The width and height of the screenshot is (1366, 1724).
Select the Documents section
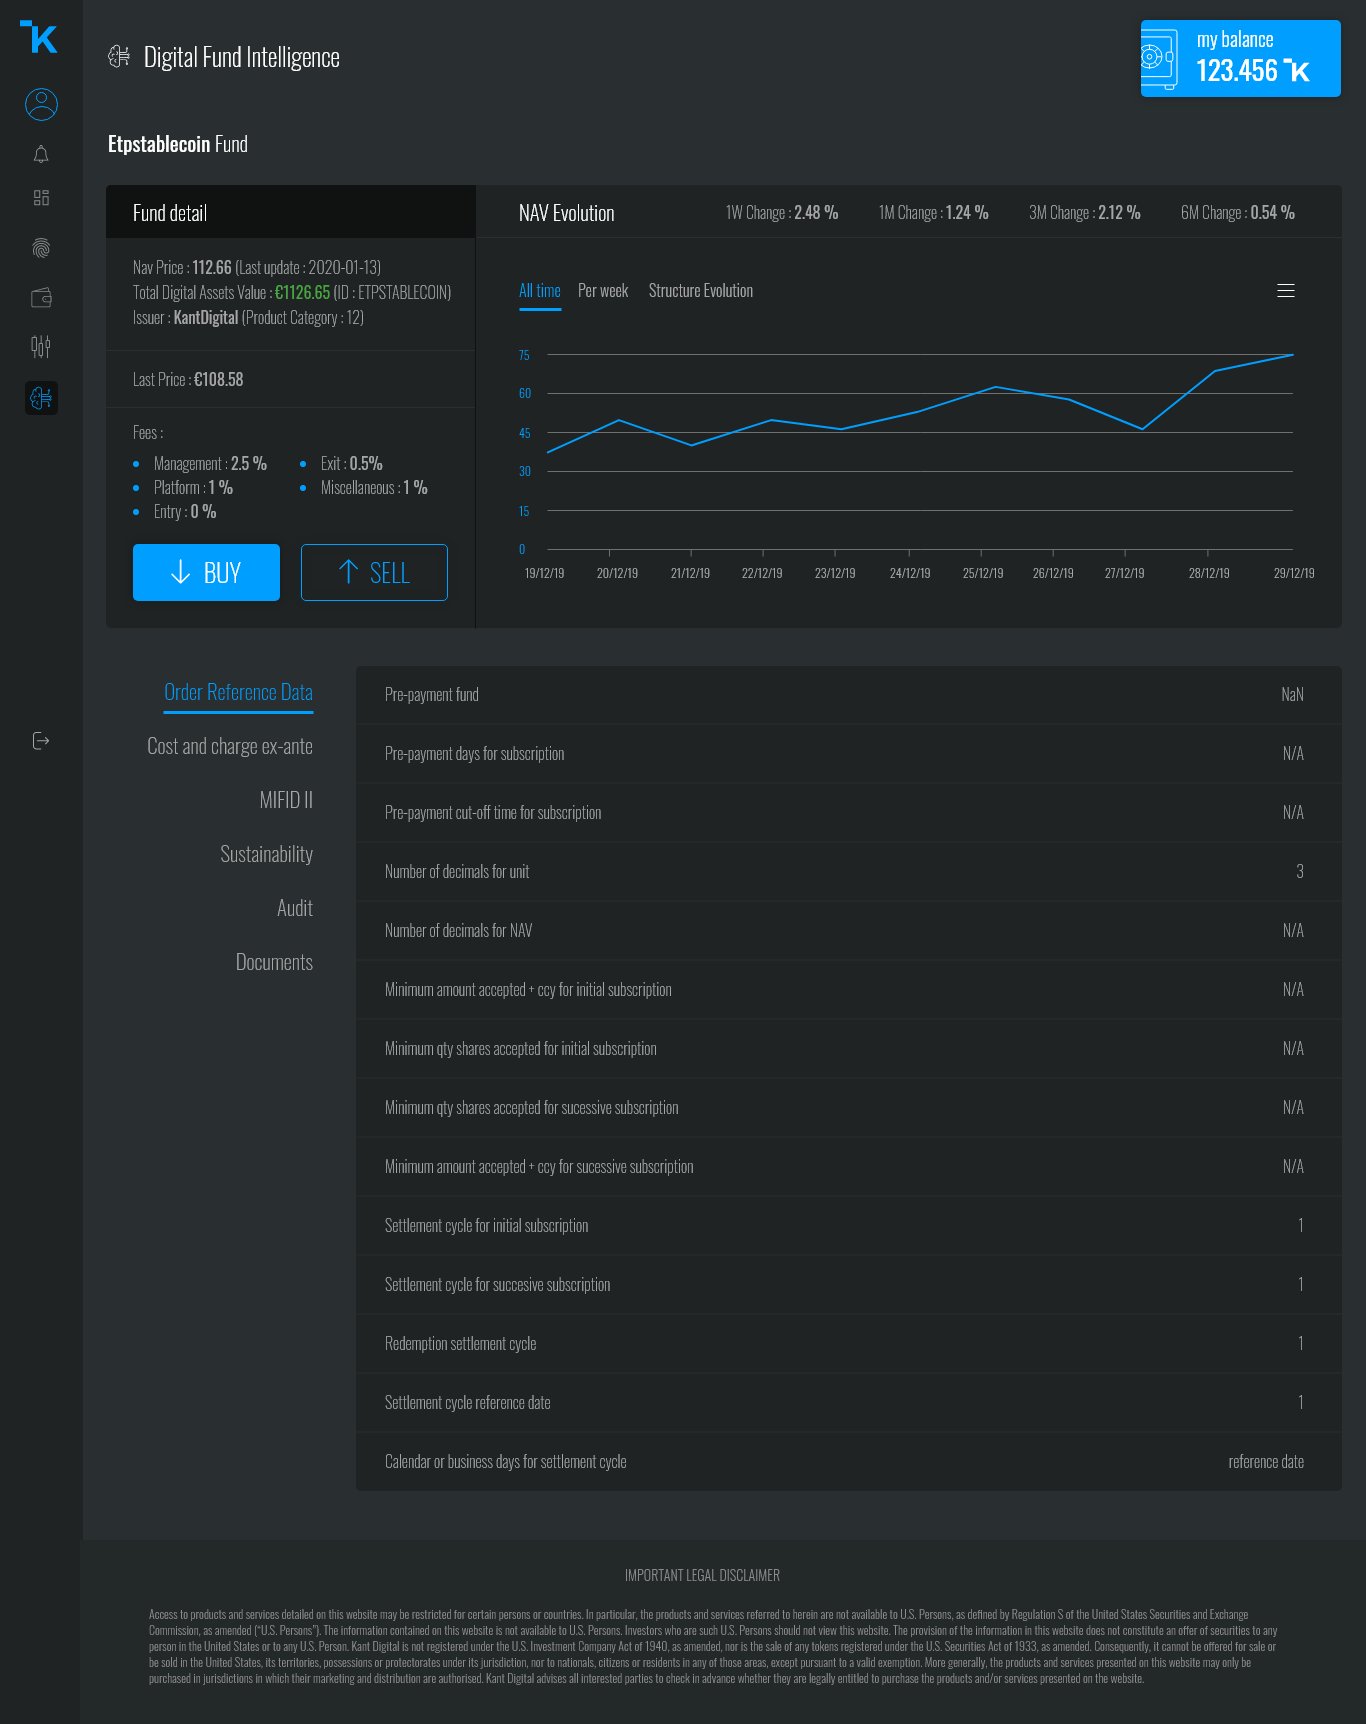(x=274, y=962)
